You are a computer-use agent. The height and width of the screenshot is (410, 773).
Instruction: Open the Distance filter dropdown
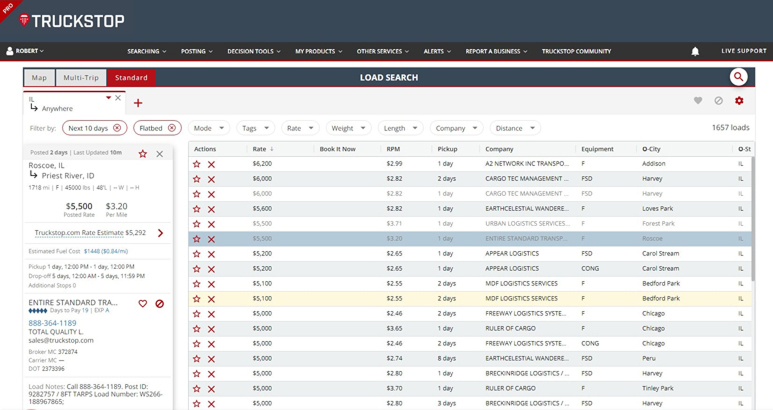pos(515,128)
